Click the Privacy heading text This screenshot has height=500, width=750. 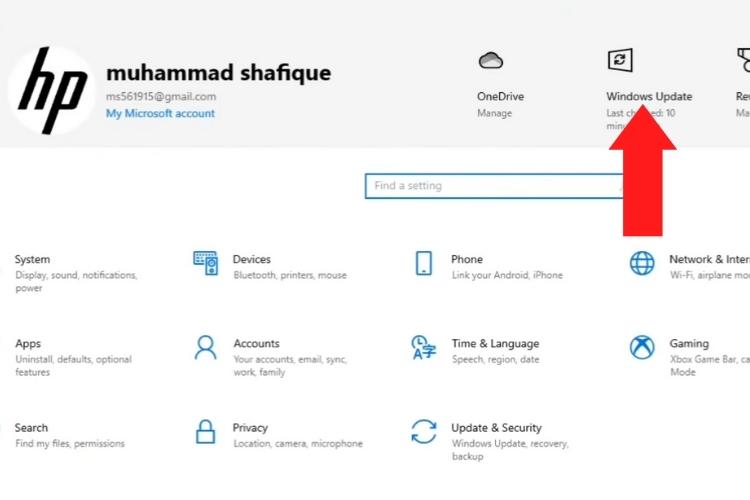(x=250, y=428)
